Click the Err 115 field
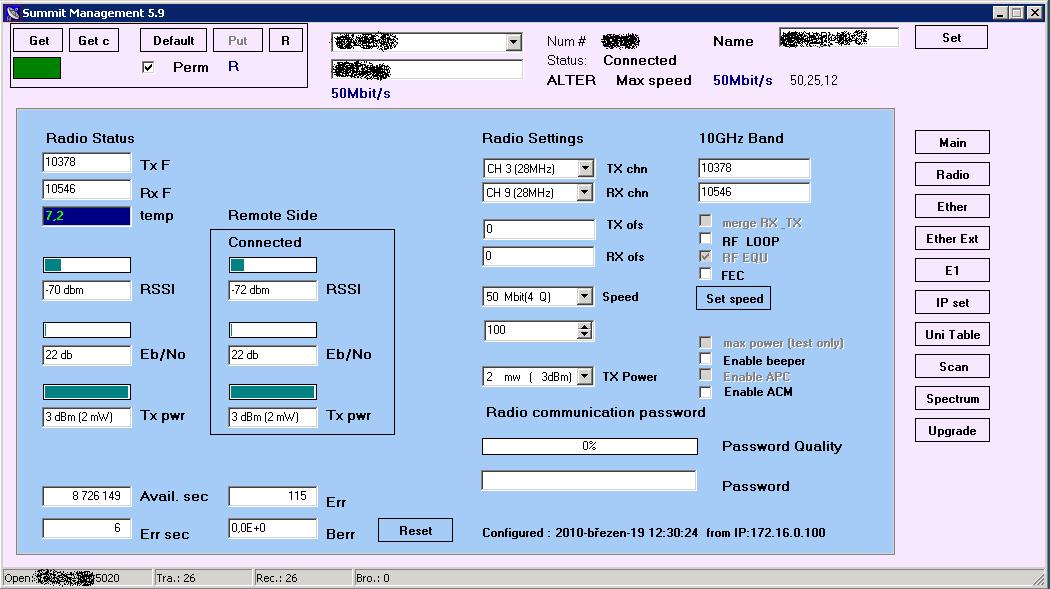1050x589 pixels. 273,496
